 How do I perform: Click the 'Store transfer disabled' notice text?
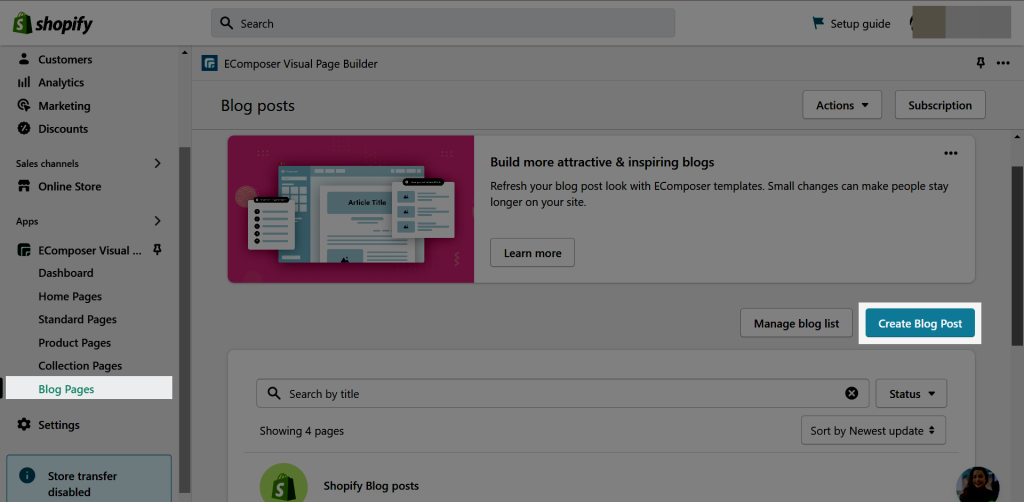click(82, 484)
